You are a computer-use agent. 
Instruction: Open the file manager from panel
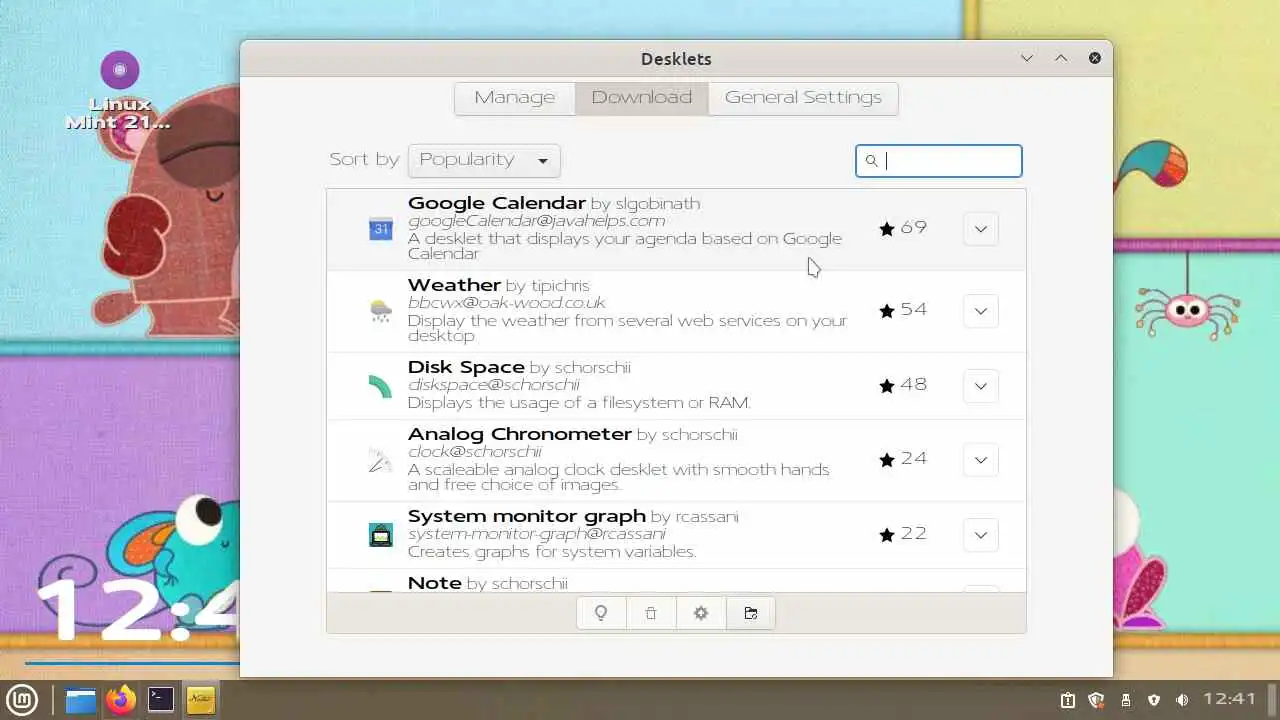pos(81,700)
